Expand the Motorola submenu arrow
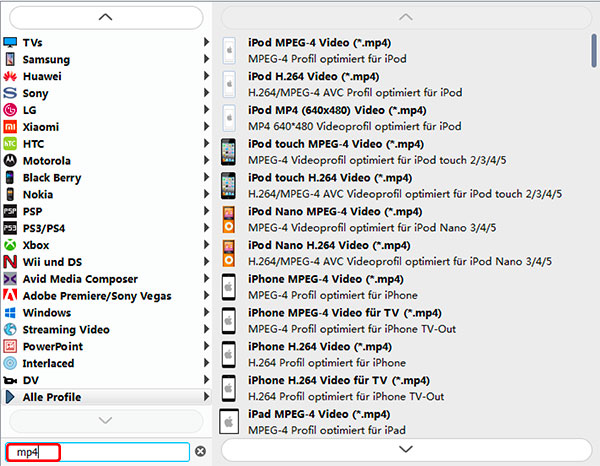 (x=206, y=160)
